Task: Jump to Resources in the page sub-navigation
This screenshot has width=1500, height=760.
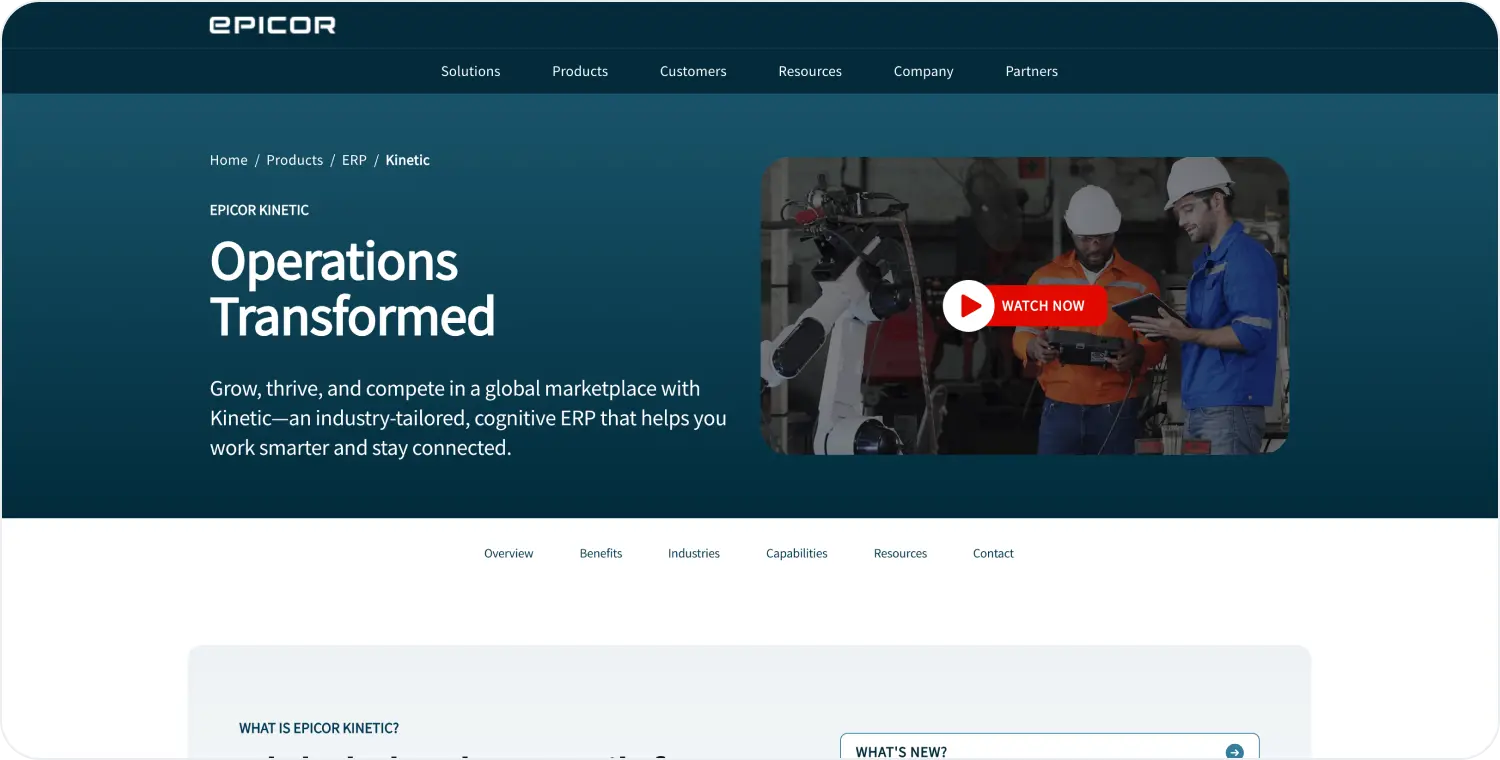Action: coord(900,553)
